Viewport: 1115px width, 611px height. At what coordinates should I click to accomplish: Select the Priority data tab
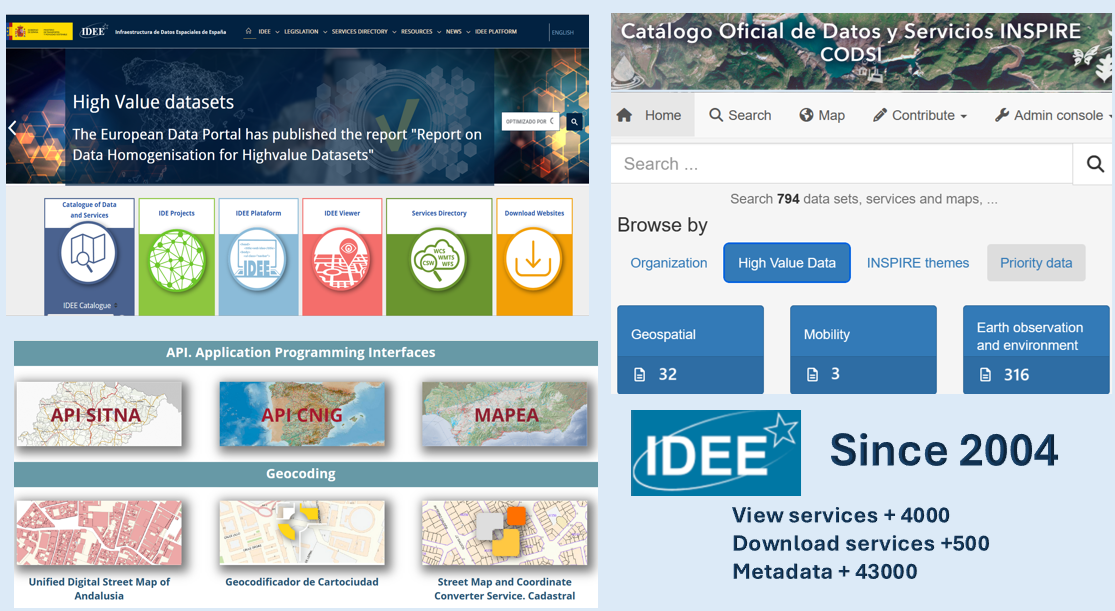pos(1036,263)
